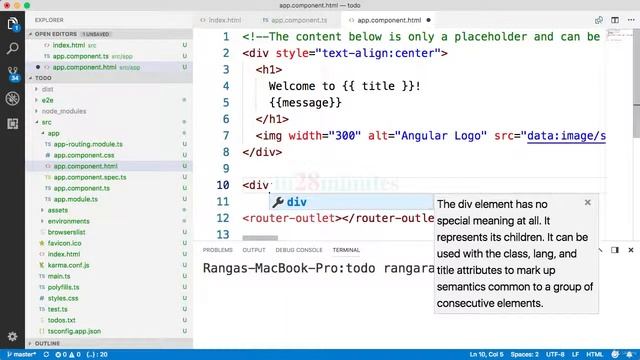Change language mode HTML

[595, 354]
